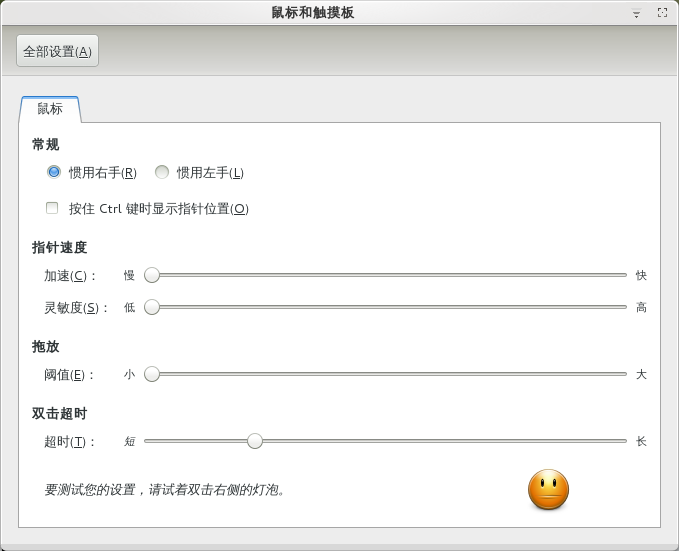Click the 阈值 drag threshold slider handle
Viewport: 679px width, 551px height.
pyautogui.click(x=152, y=374)
